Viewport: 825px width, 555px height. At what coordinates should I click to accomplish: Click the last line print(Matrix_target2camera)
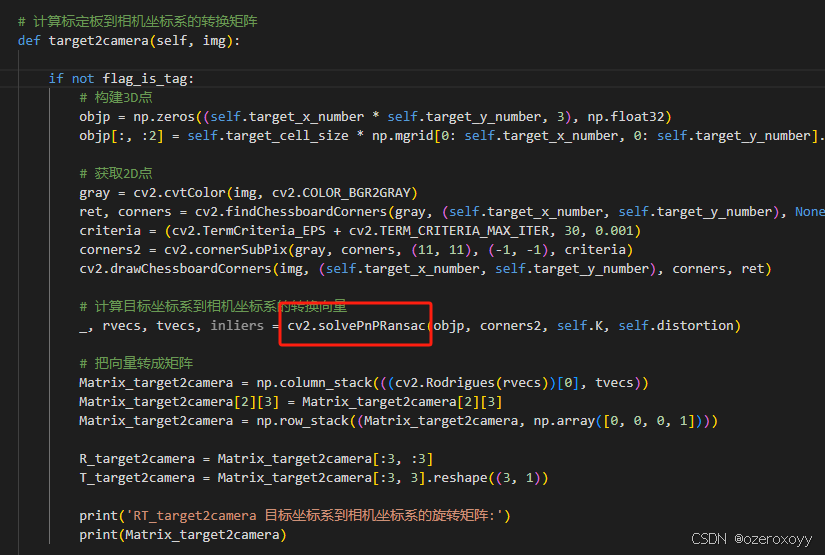pos(183,534)
